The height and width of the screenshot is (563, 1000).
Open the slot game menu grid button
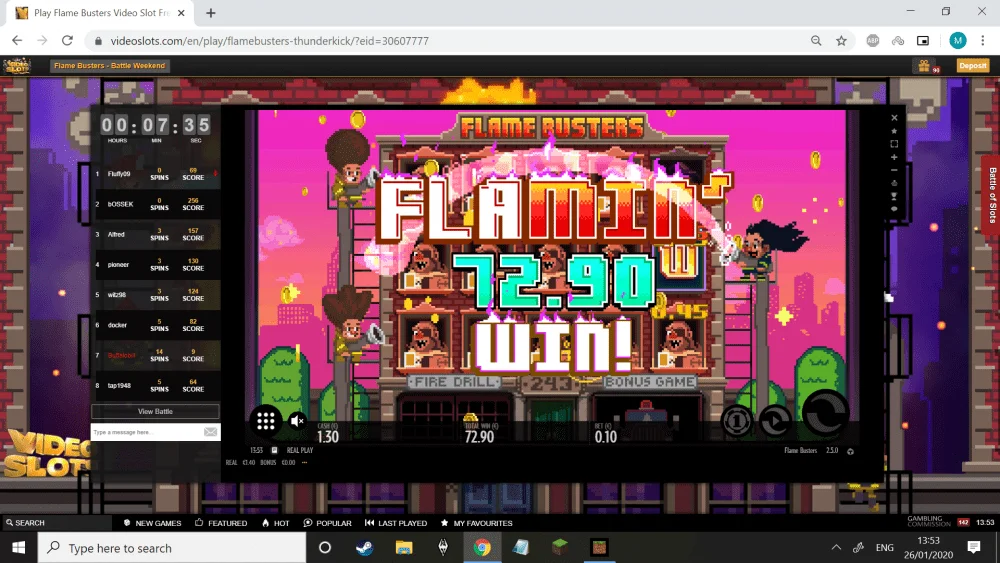point(265,420)
